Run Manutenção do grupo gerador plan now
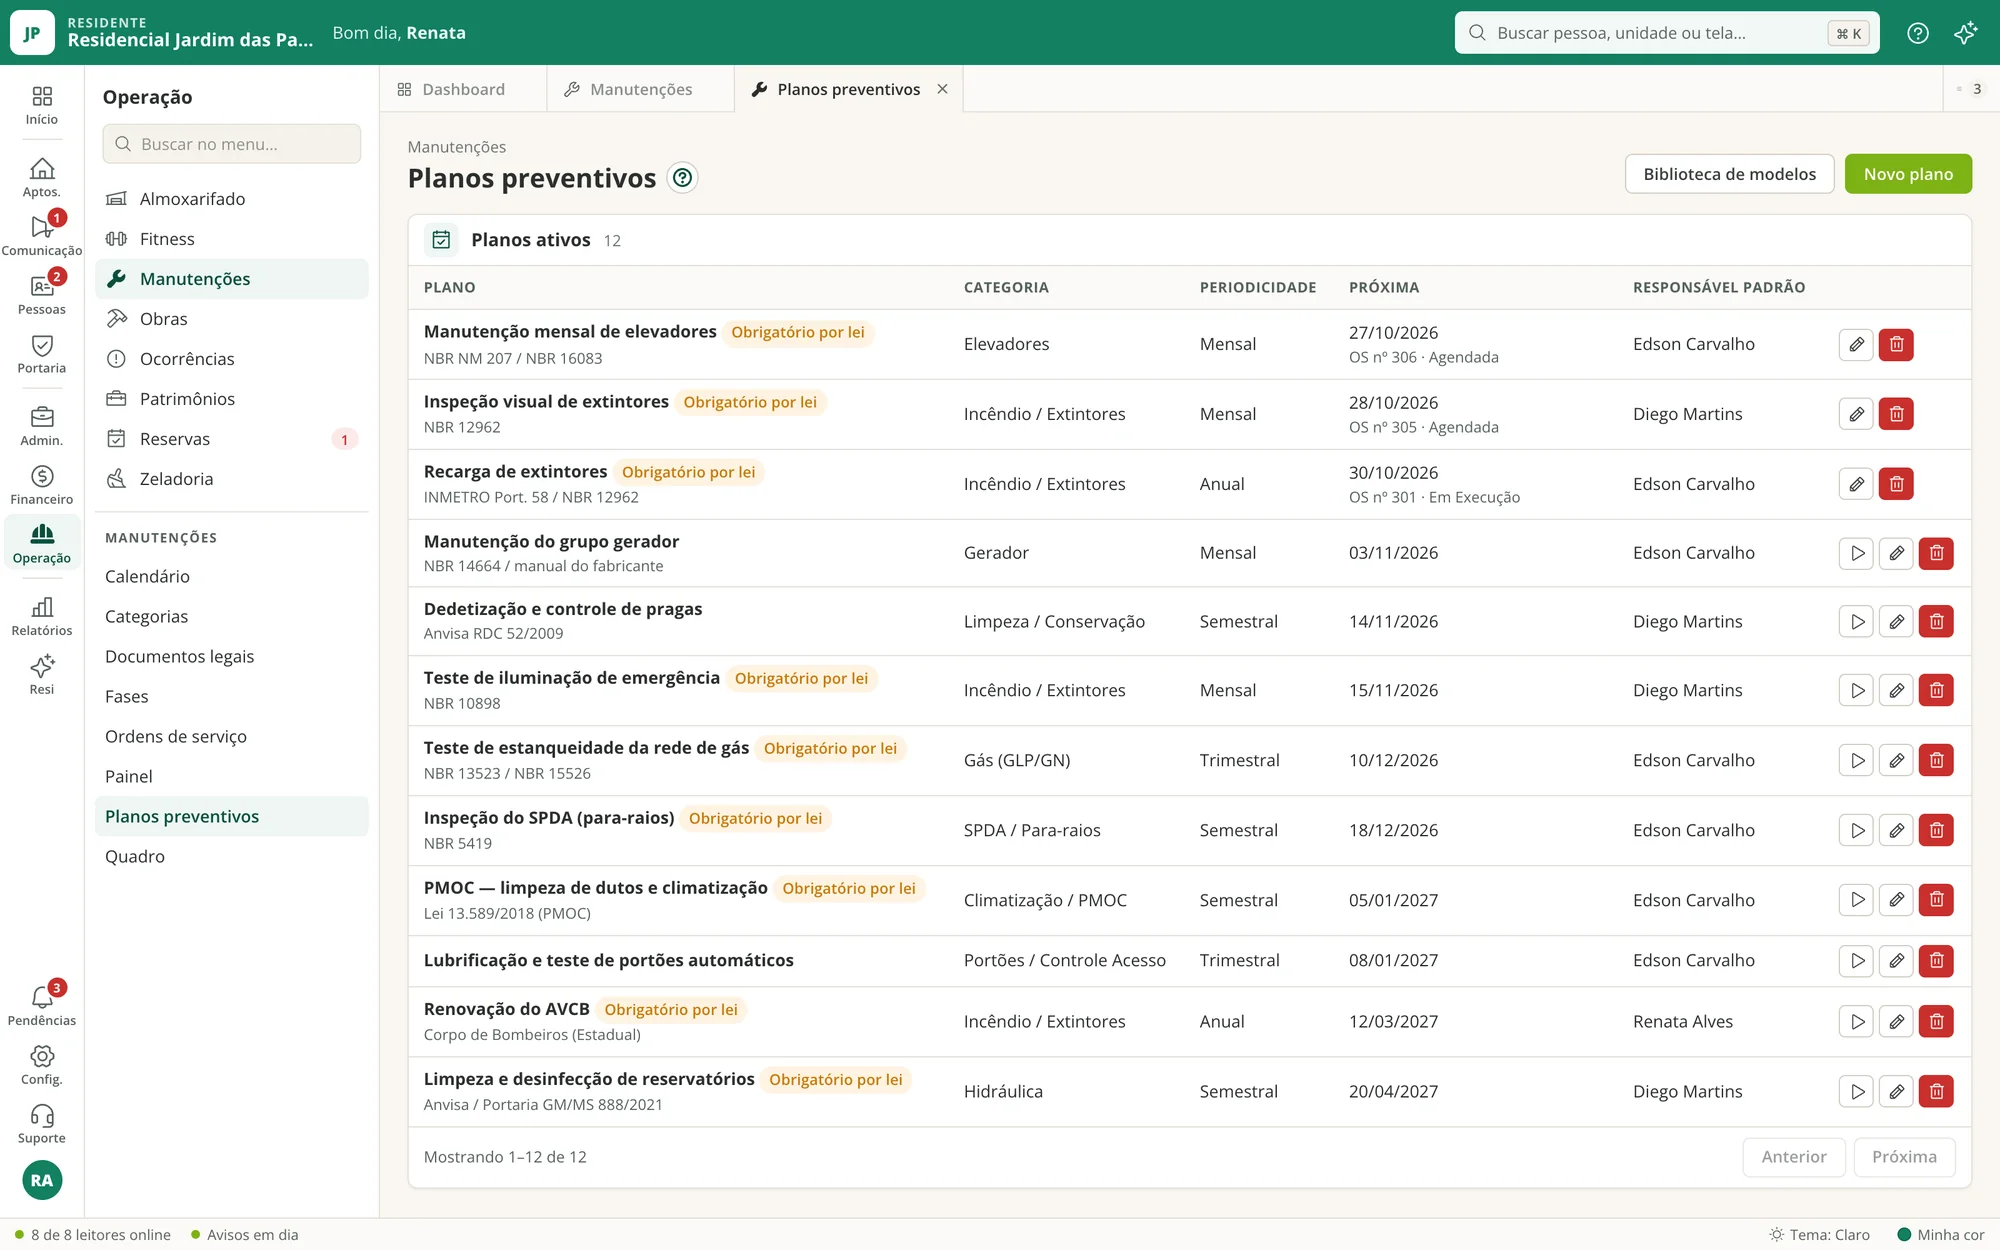 tap(1856, 553)
